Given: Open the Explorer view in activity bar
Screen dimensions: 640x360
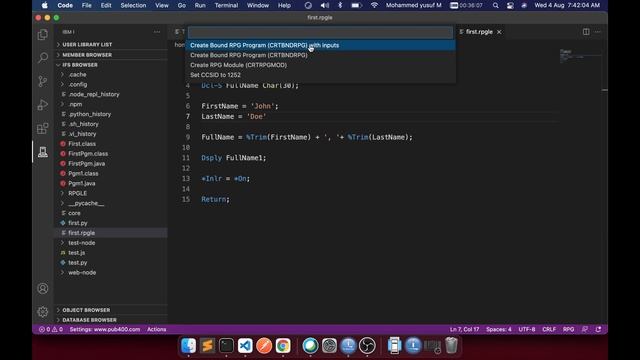Looking at the screenshot, I should tap(43, 35).
